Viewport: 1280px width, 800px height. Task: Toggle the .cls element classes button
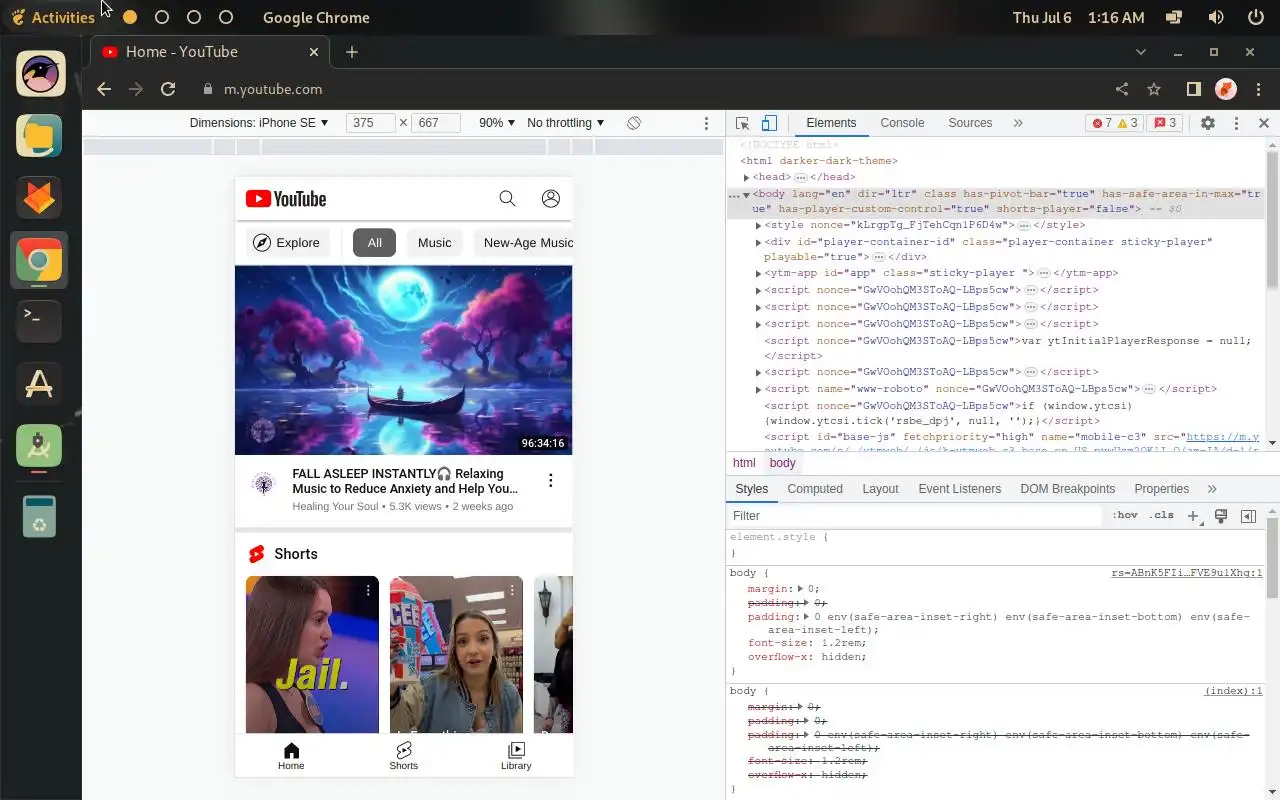1161,516
